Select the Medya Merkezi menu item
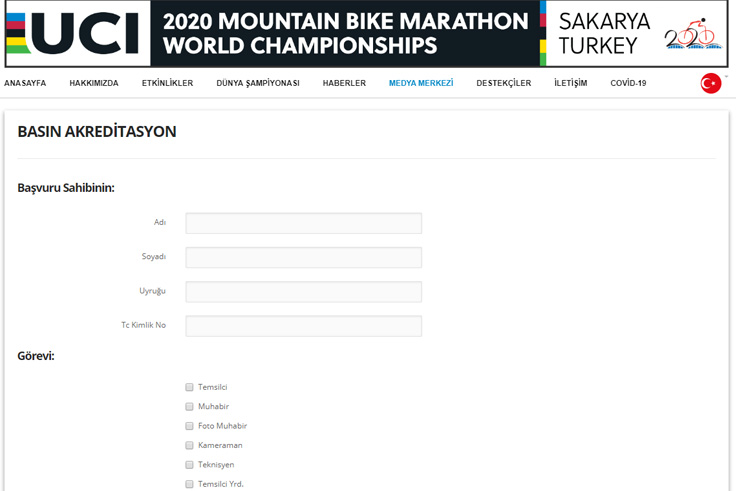The width and height of the screenshot is (736, 491). [421, 83]
